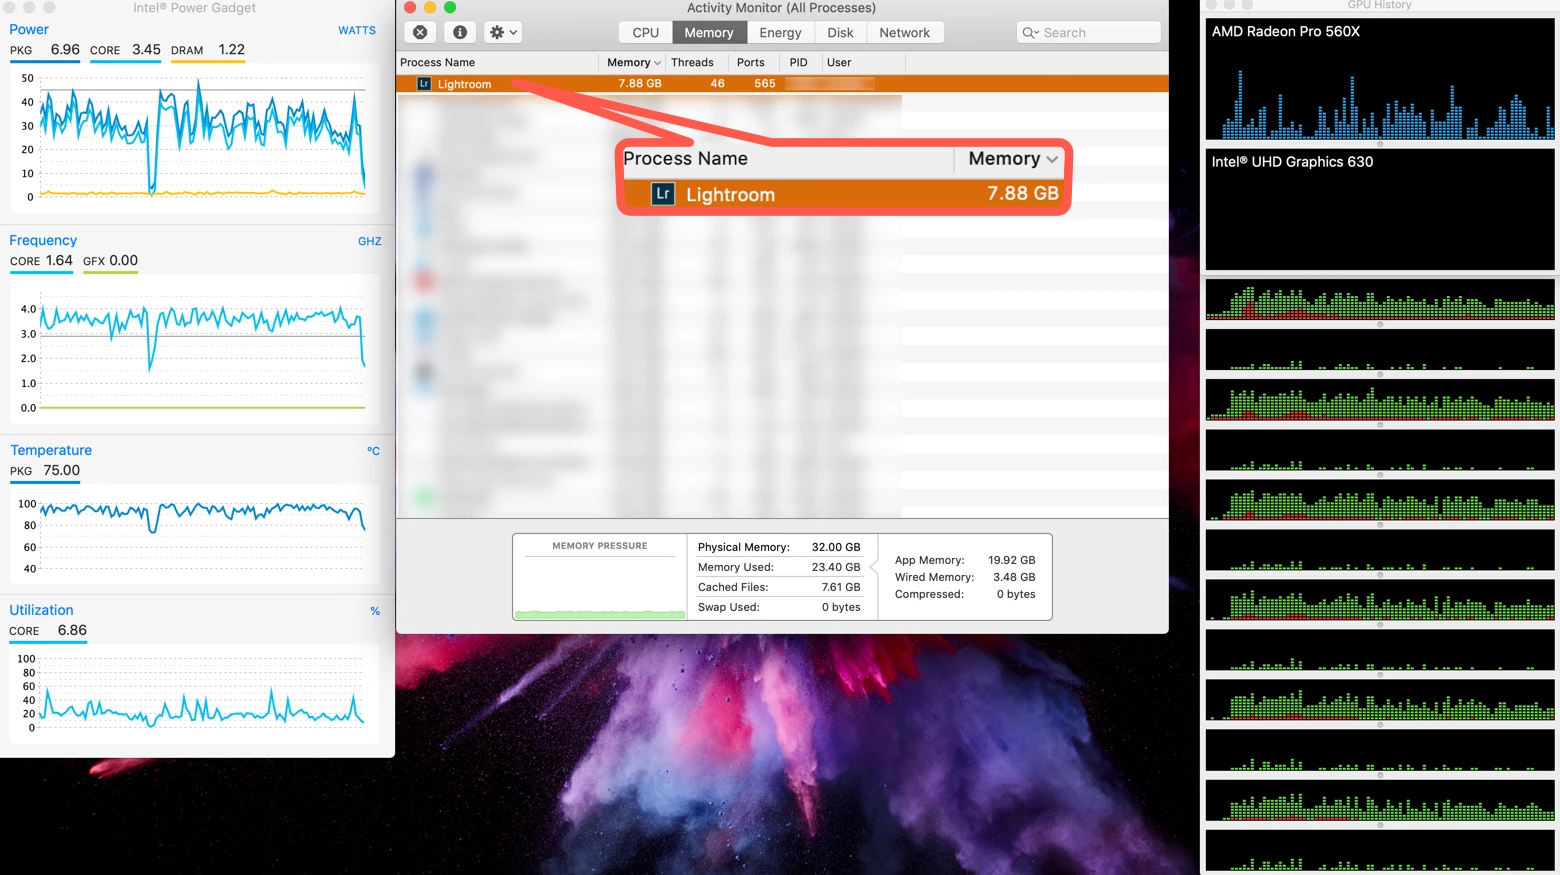Zoom the Activity Monitor window with green button
Image resolution: width=1560 pixels, height=875 pixels.
point(450,7)
